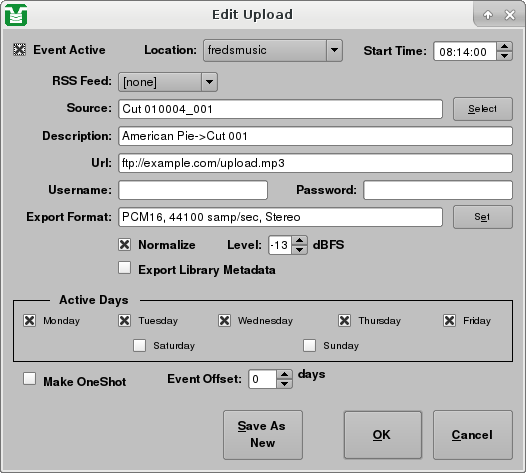Click into the Url input field
Screen dimensions: 526x473
315,163
